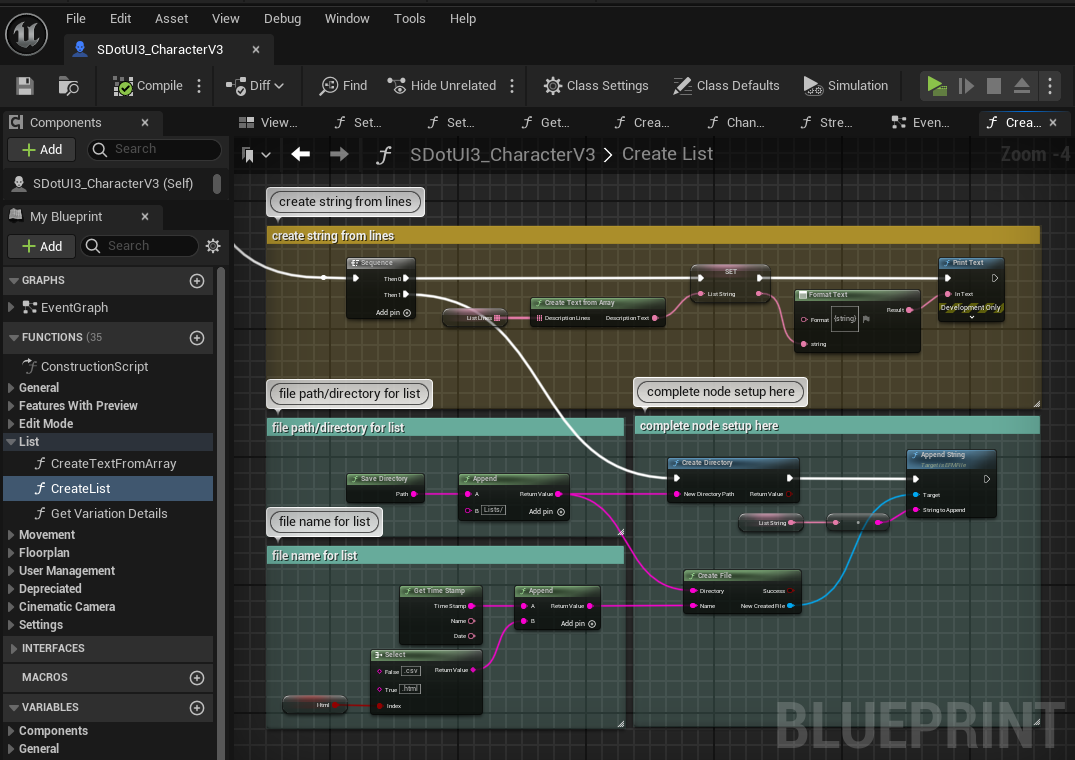Add a new function with plus icon
Screen dimensions: 1075x760
tap(197, 338)
